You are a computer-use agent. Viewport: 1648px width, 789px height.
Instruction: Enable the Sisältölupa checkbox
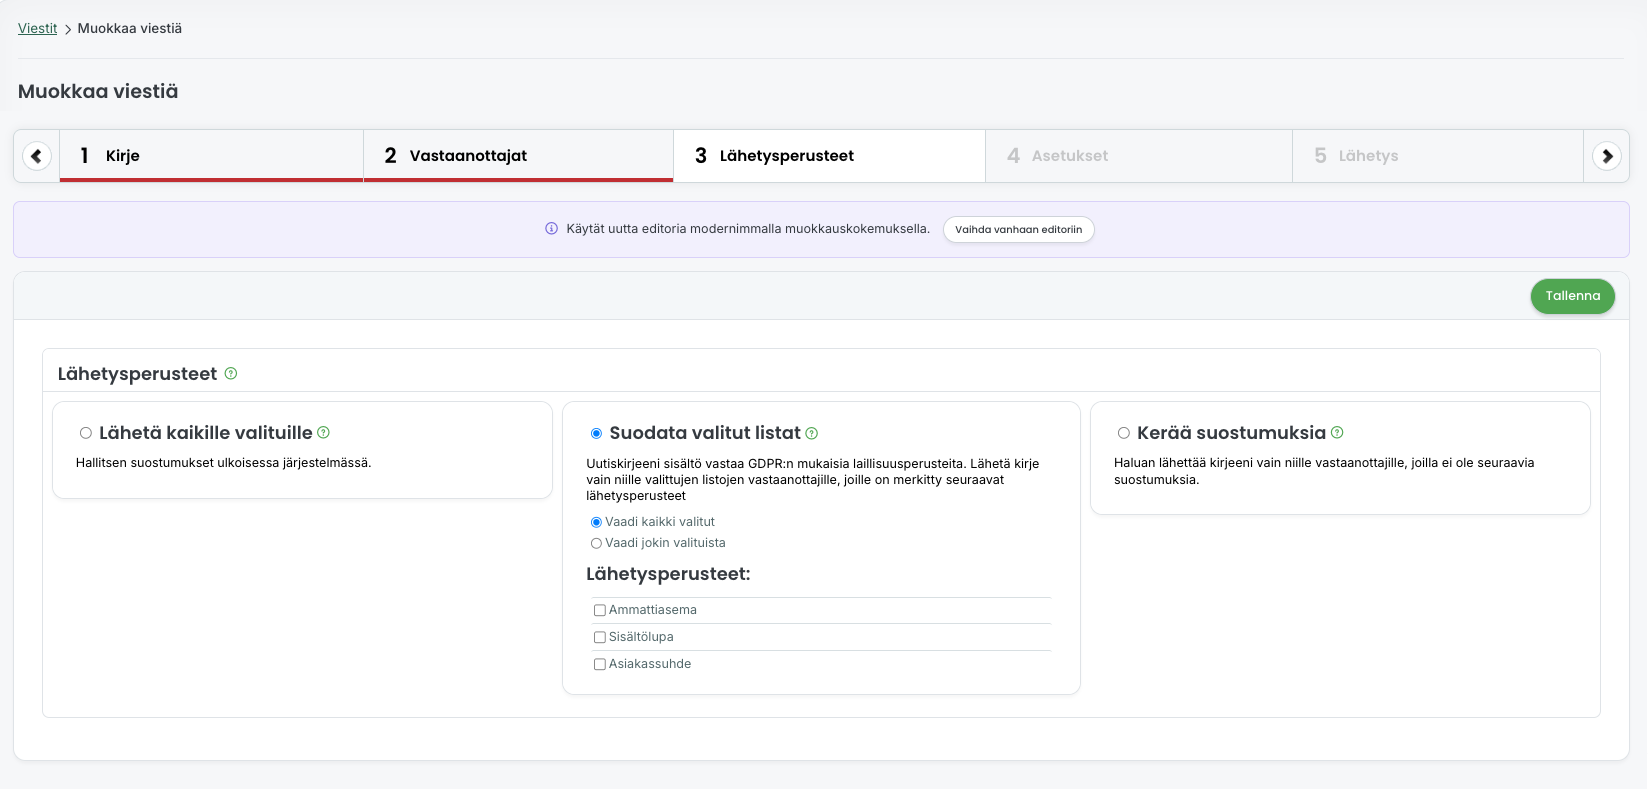point(600,637)
